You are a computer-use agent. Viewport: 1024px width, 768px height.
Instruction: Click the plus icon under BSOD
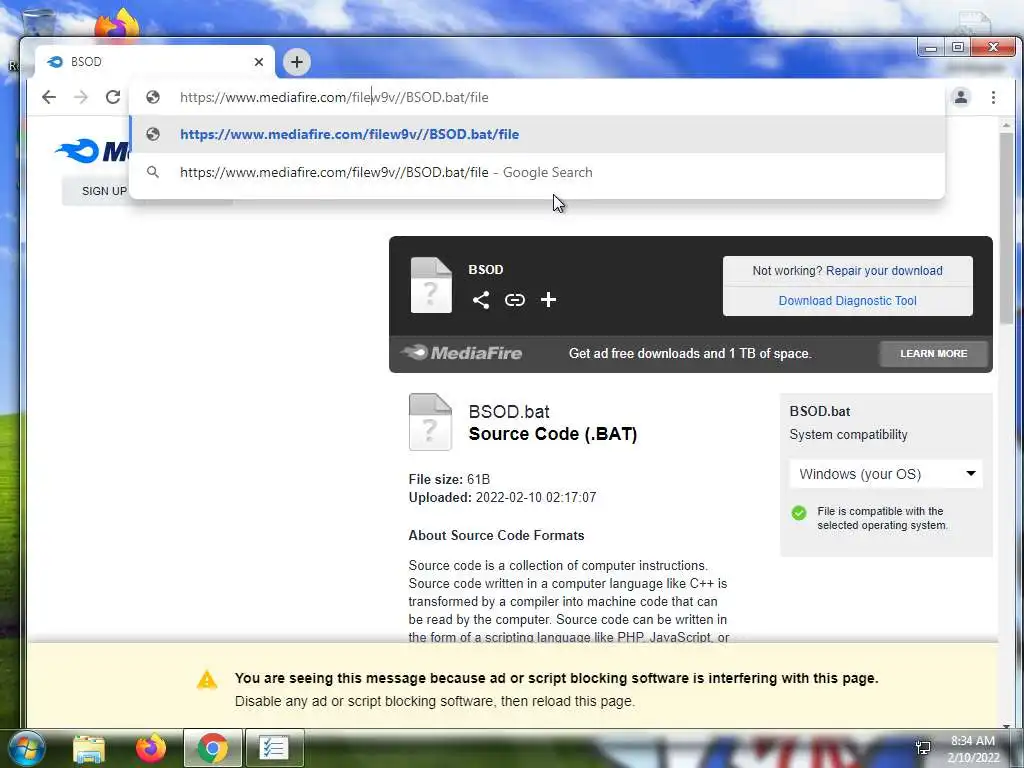(x=549, y=300)
